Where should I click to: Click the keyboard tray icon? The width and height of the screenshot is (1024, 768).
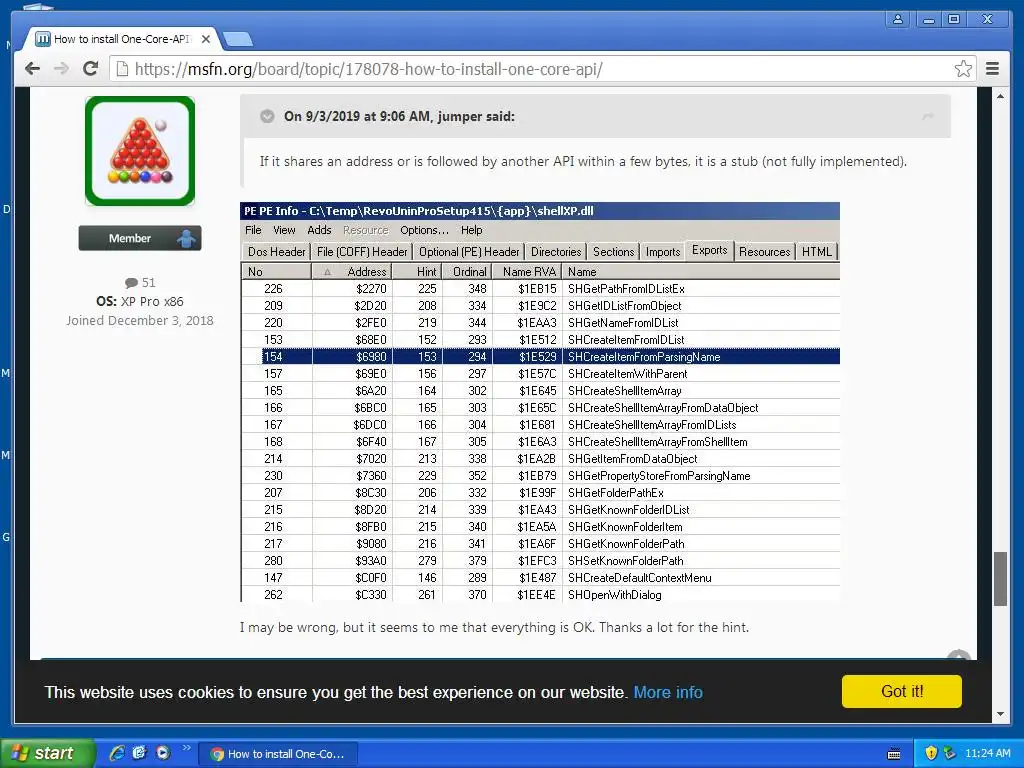click(893, 754)
